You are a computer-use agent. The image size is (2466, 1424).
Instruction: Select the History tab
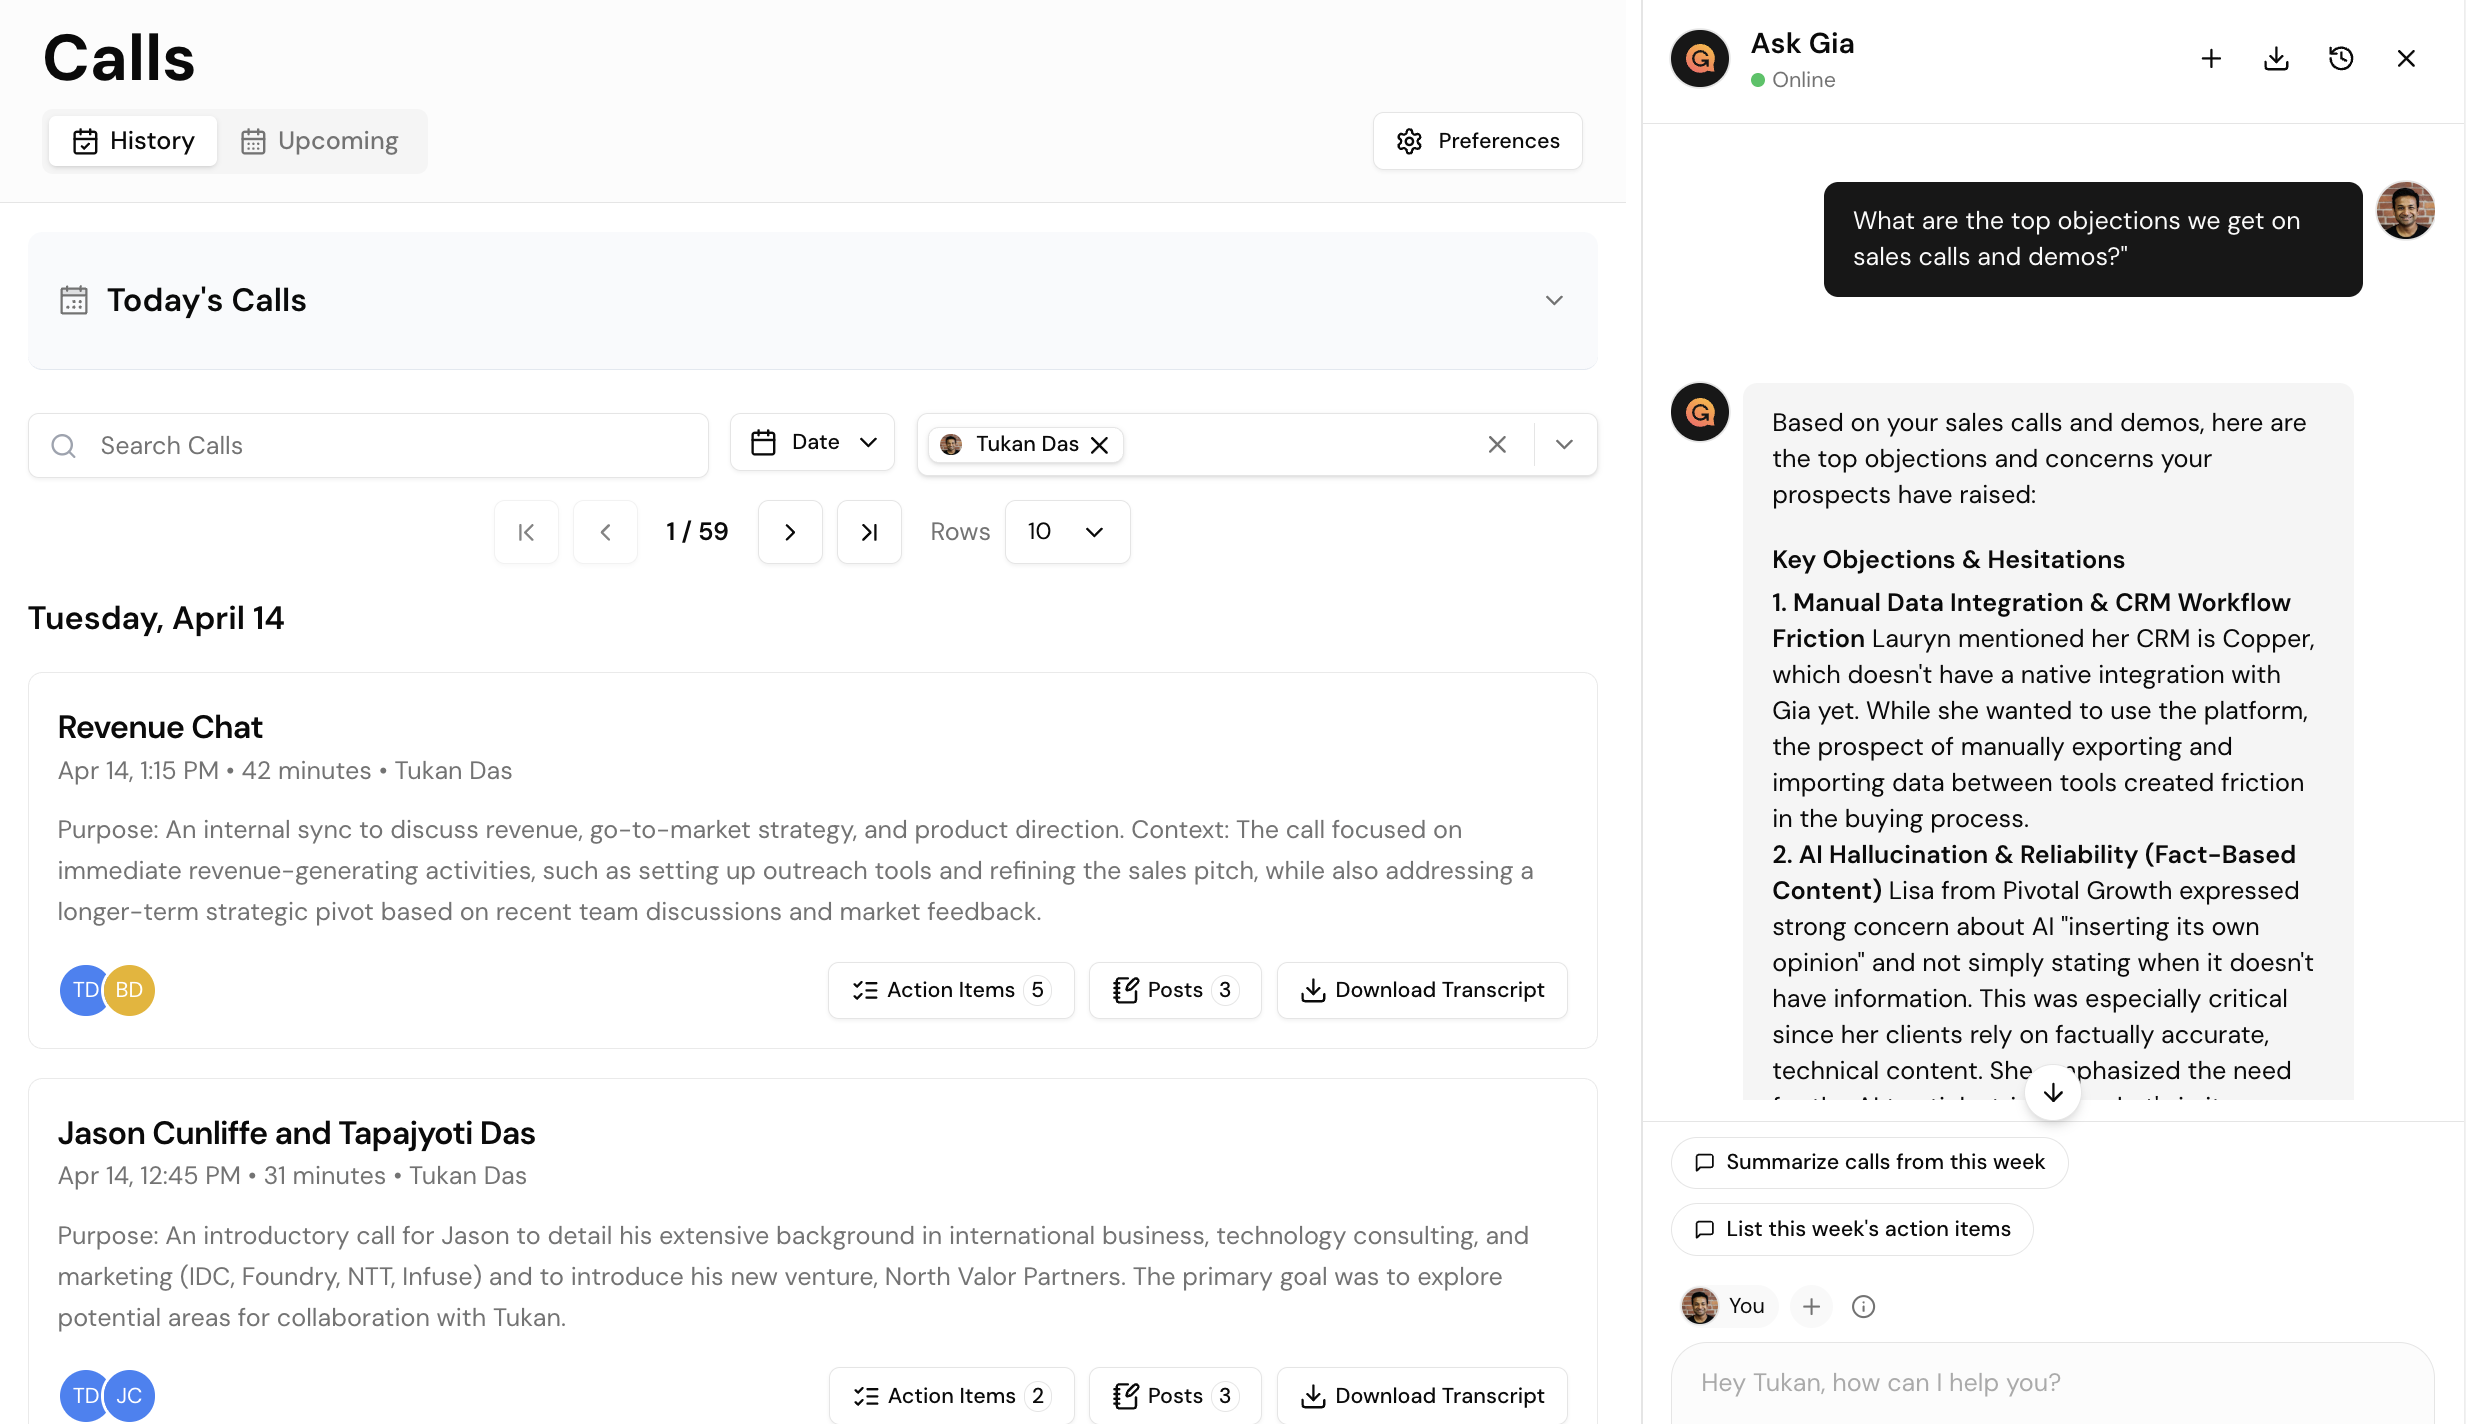pyautogui.click(x=133, y=141)
